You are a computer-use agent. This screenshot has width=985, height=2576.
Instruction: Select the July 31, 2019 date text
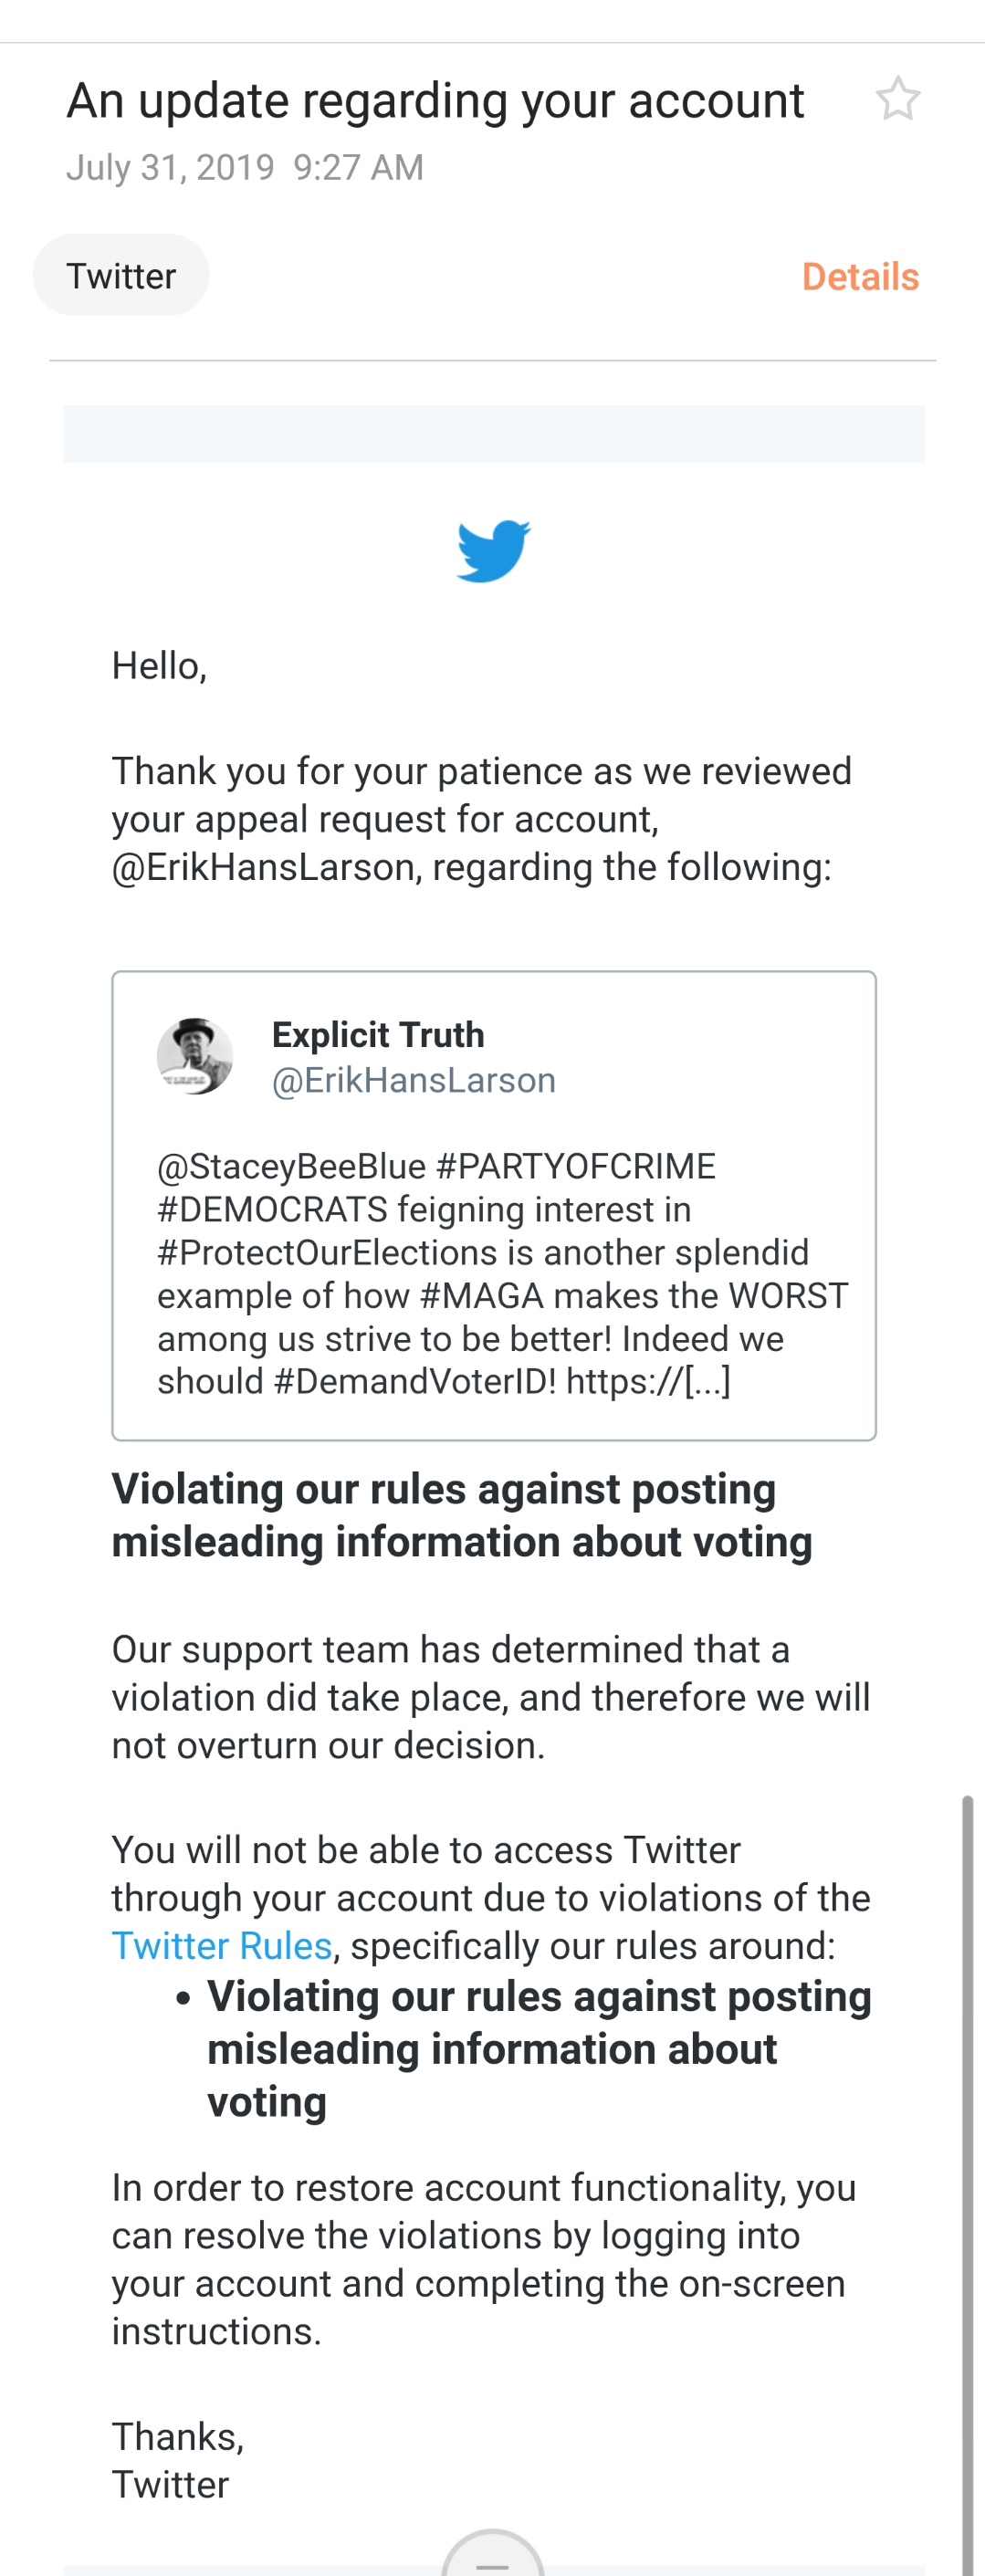[x=170, y=167]
